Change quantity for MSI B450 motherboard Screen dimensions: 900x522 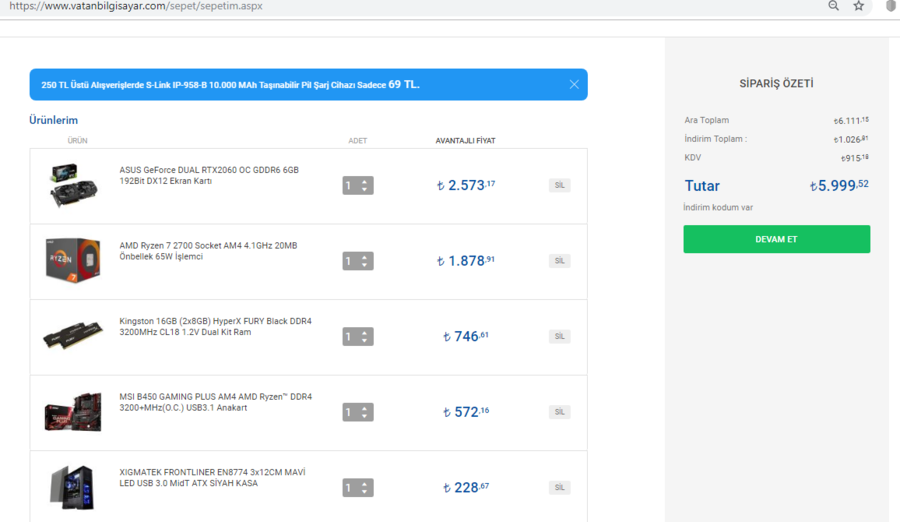(358, 412)
